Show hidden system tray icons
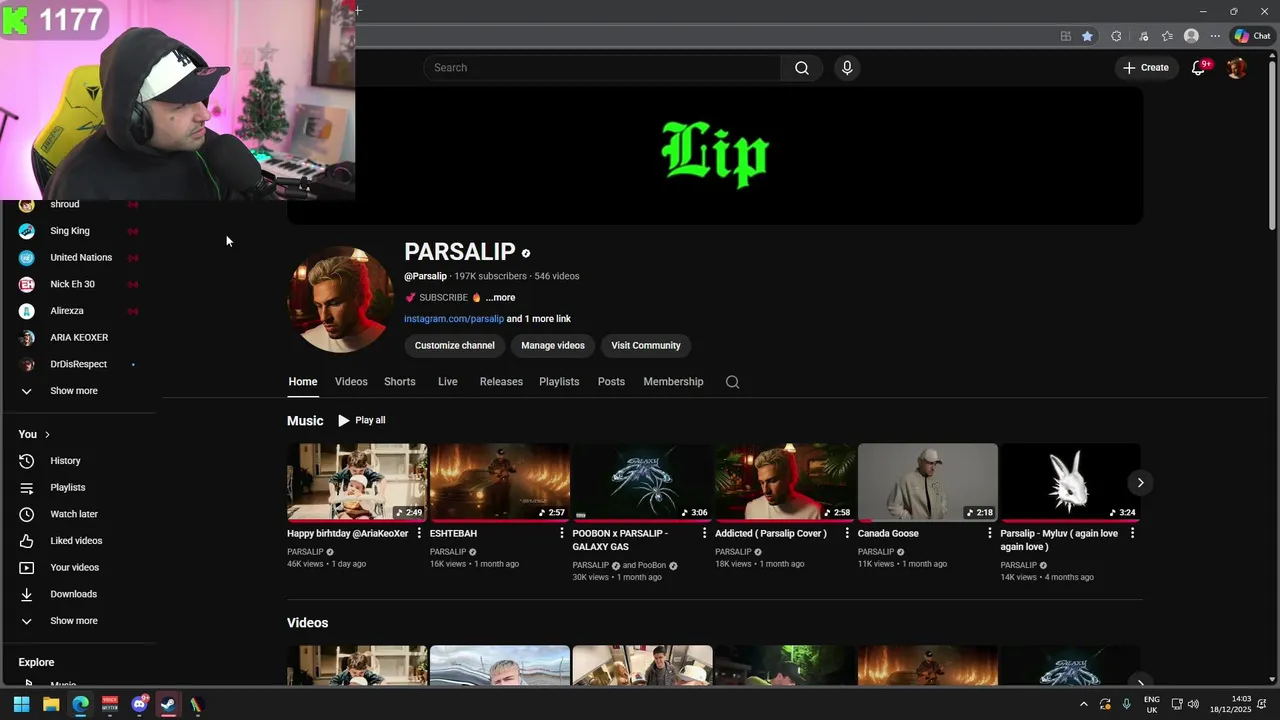This screenshot has width=1280, height=720. [x=1083, y=705]
